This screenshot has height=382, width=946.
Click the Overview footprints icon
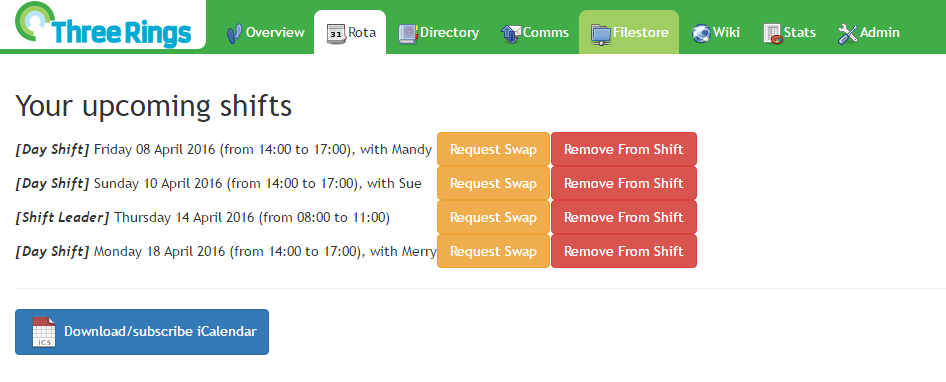click(x=234, y=33)
